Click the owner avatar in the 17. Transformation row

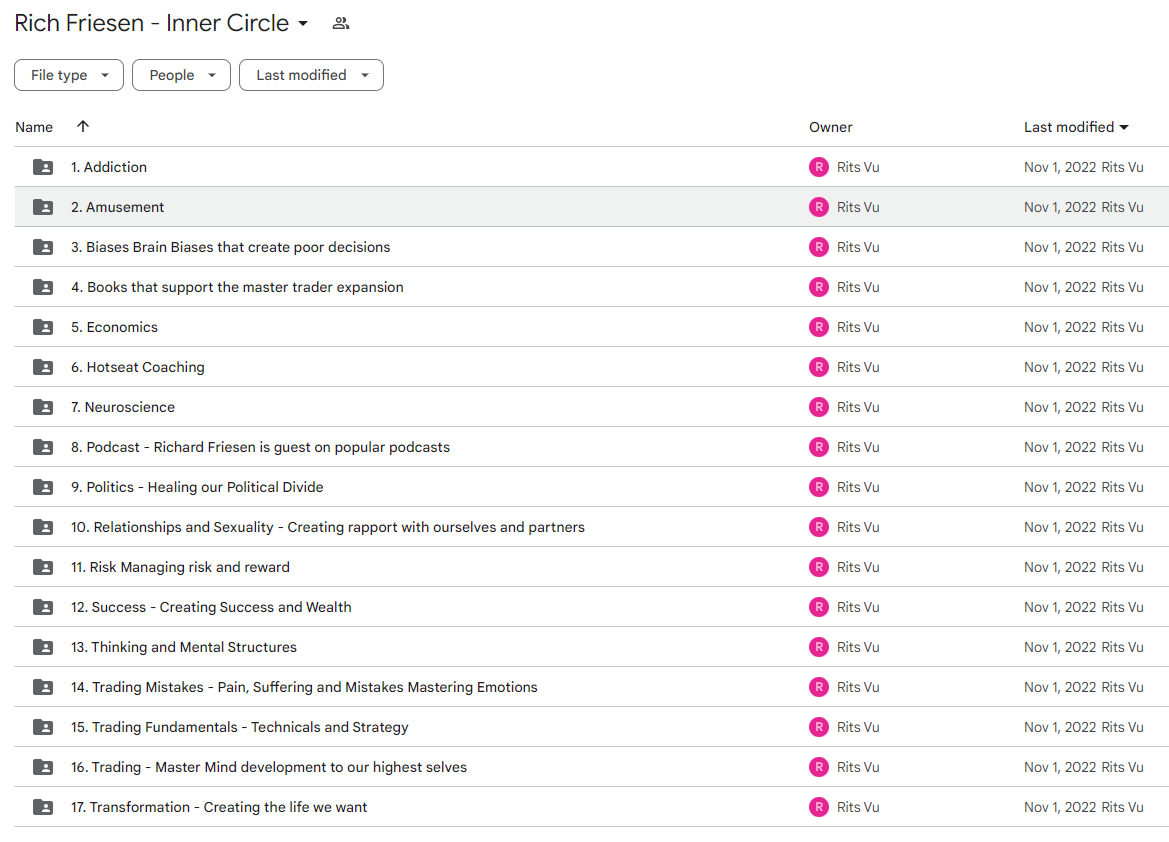point(819,808)
